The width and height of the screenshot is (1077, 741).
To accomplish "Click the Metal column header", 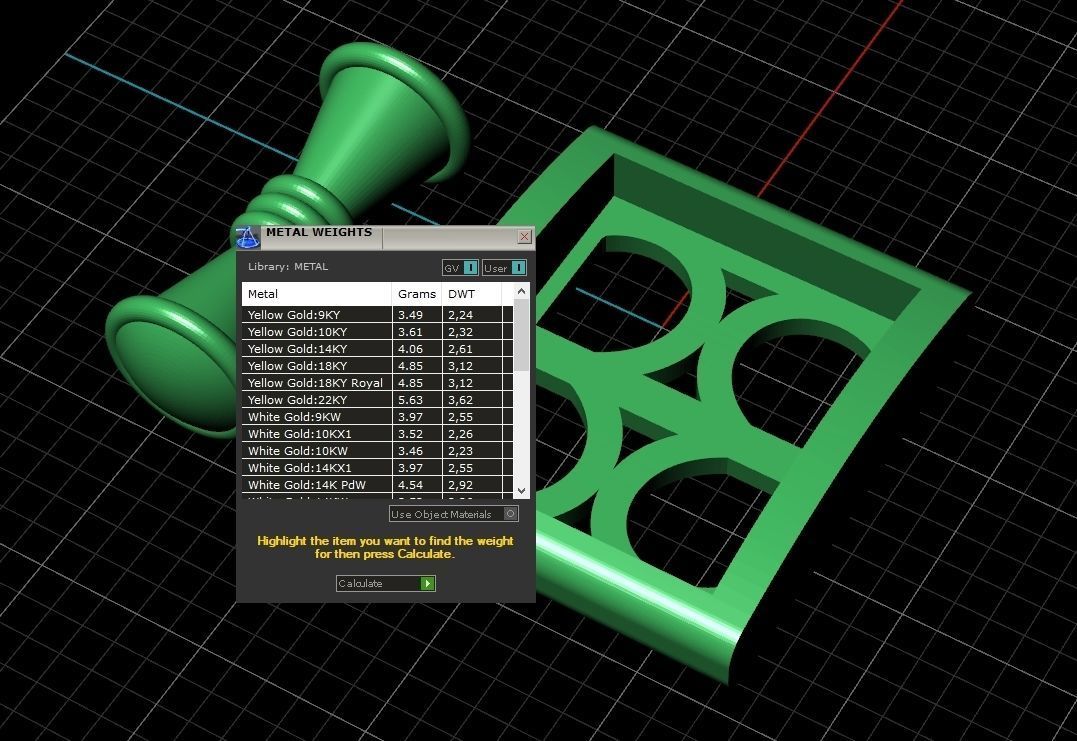I will [x=317, y=294].
